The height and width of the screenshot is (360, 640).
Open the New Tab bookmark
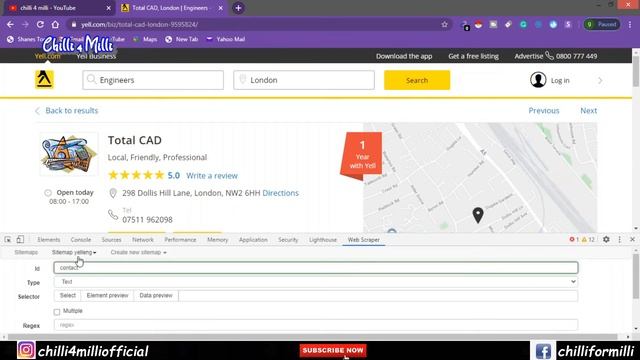click(182, 39)
